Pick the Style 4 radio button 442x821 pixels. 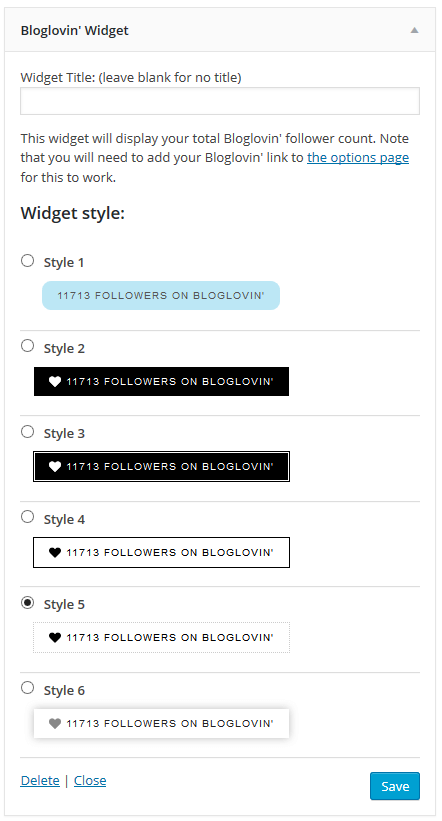point(27,517)
